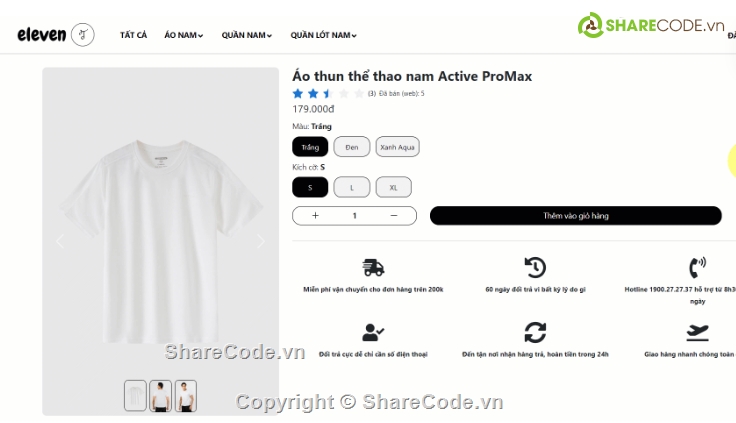Click the user check return icon
The image size is (736, 423).
[373, 332]
